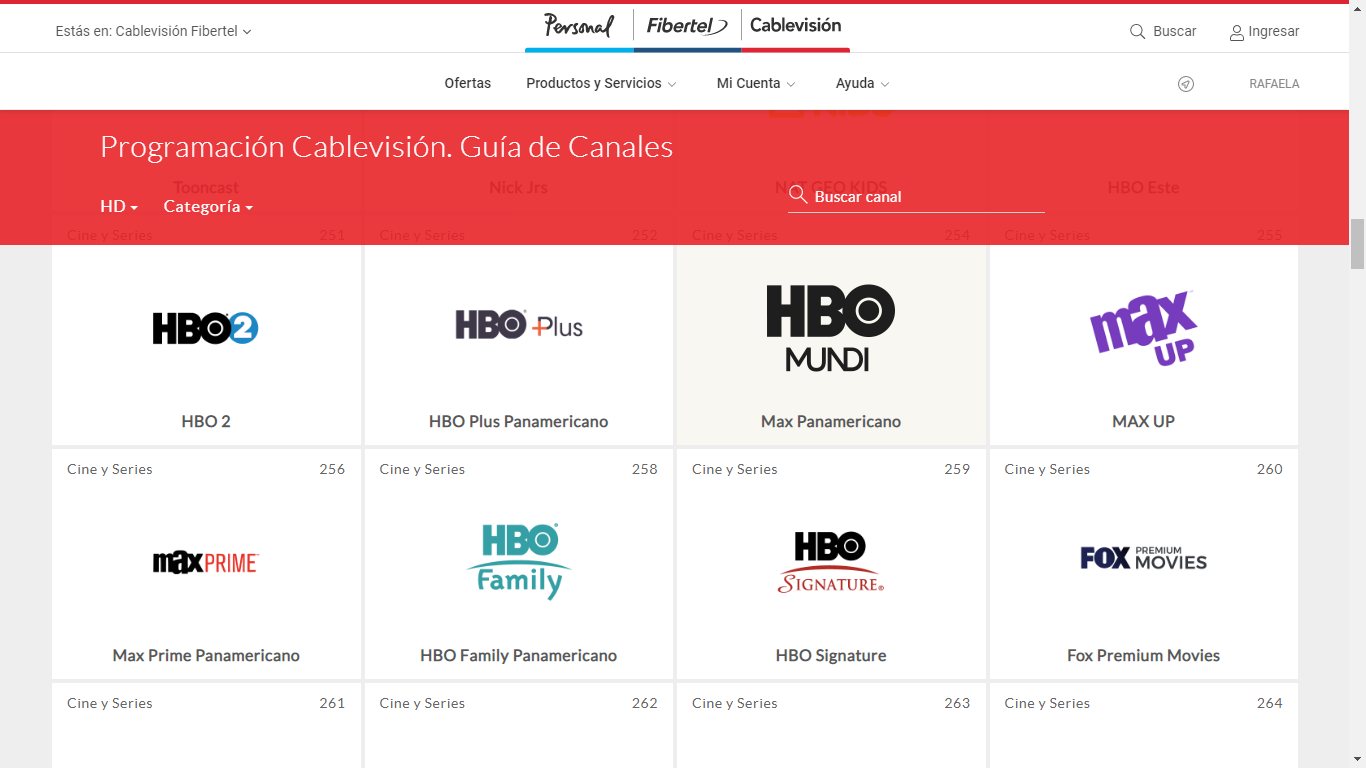1366x768 pixels.
Task: Open the MAX UP channel title
Action: 1143,421
